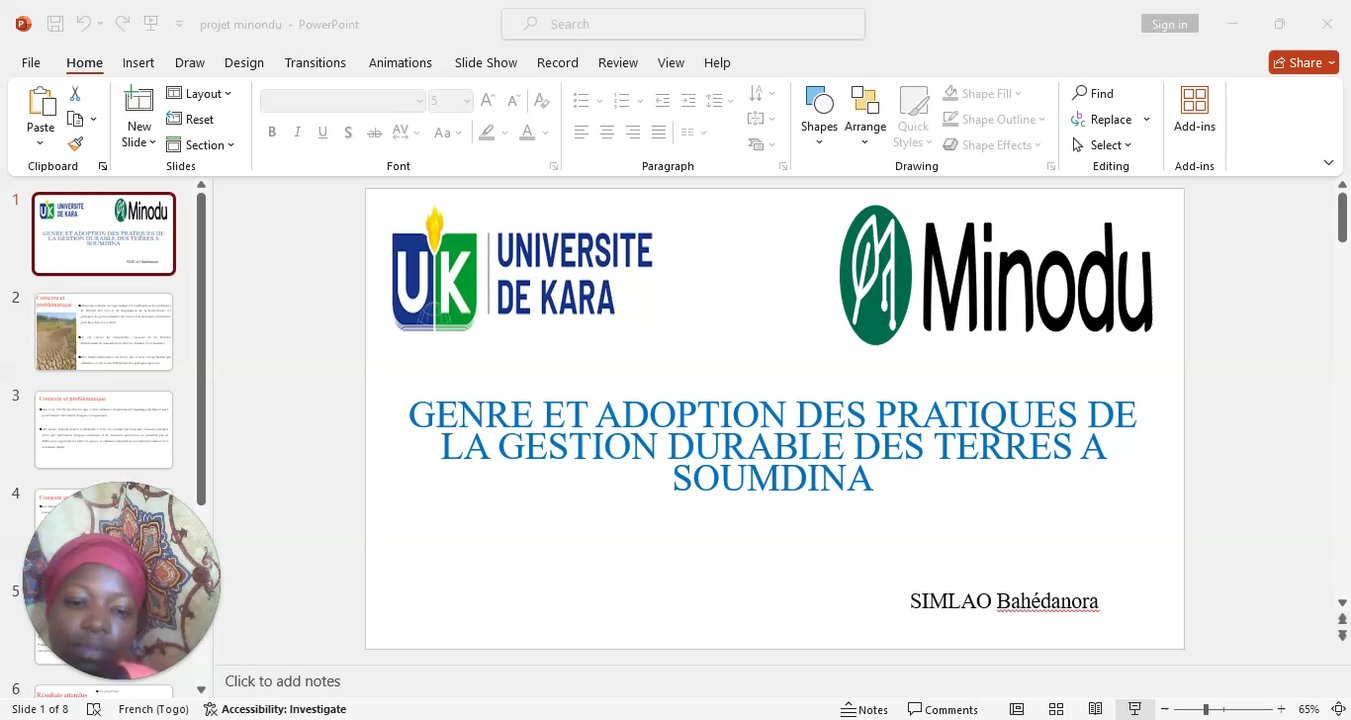
Task: Open Animations tab
Action: pyautogui.click(x=400, y=62)
